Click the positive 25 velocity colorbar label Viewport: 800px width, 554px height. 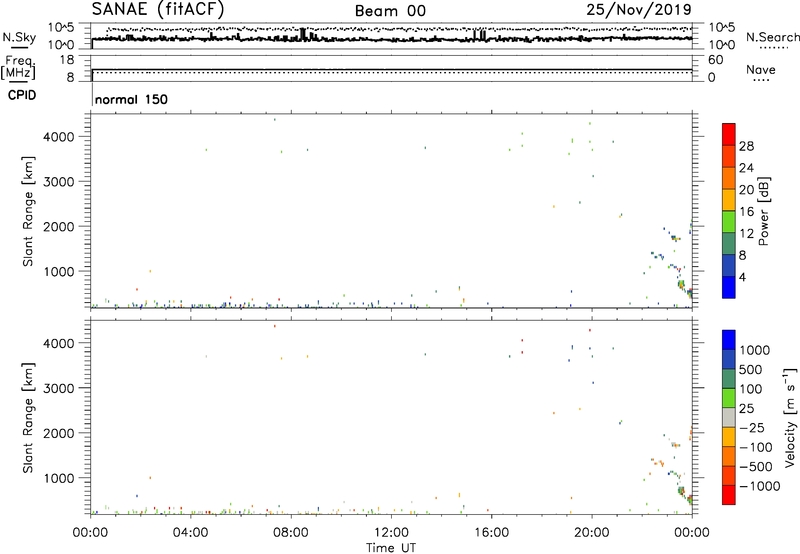pyautogui.click(x=747, y=408)
